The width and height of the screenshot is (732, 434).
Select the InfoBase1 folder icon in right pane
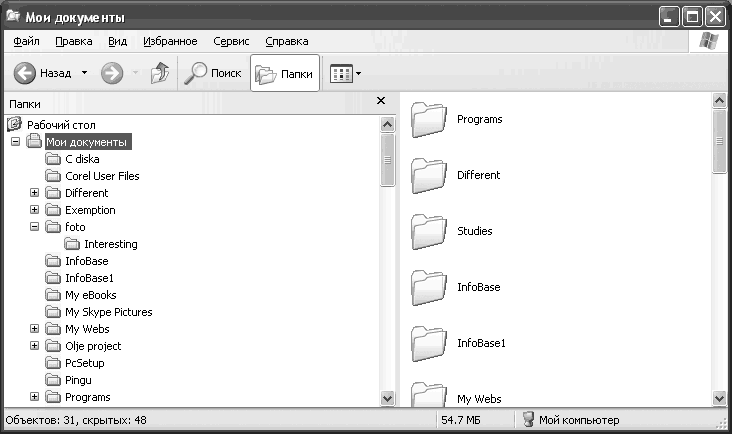[429, 343]
